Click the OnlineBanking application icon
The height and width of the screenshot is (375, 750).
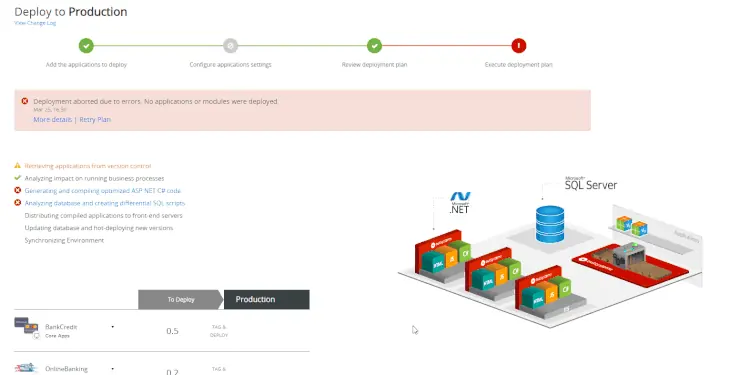click(26, 368)
